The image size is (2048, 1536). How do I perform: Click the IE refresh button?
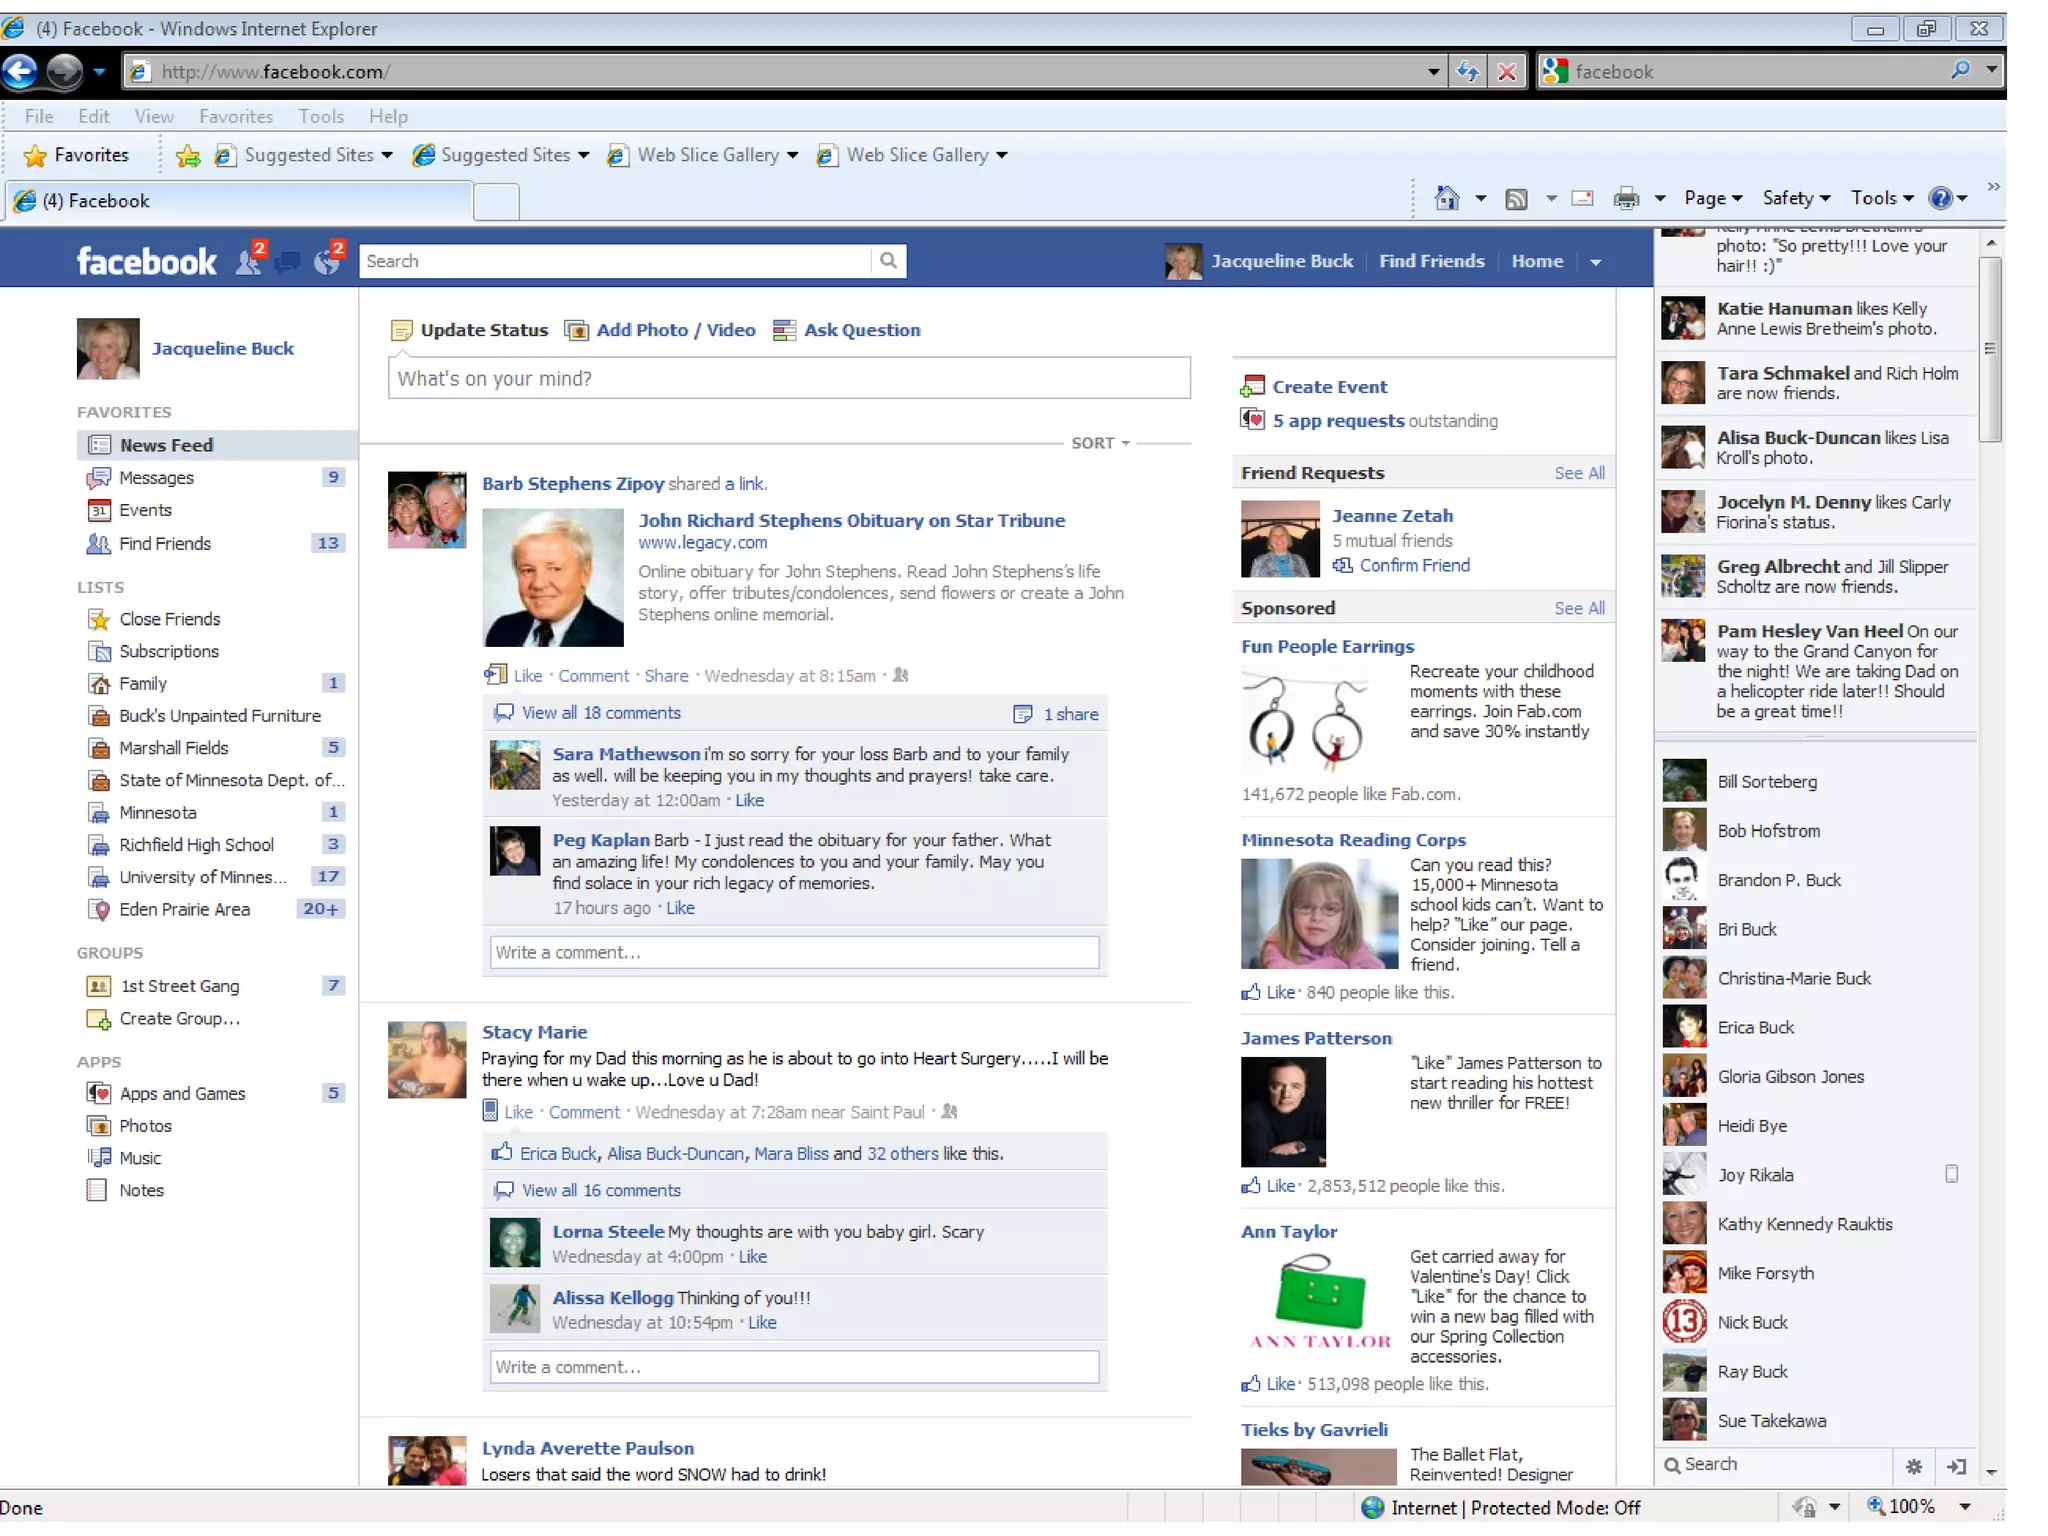click(x=1467, y=71)
